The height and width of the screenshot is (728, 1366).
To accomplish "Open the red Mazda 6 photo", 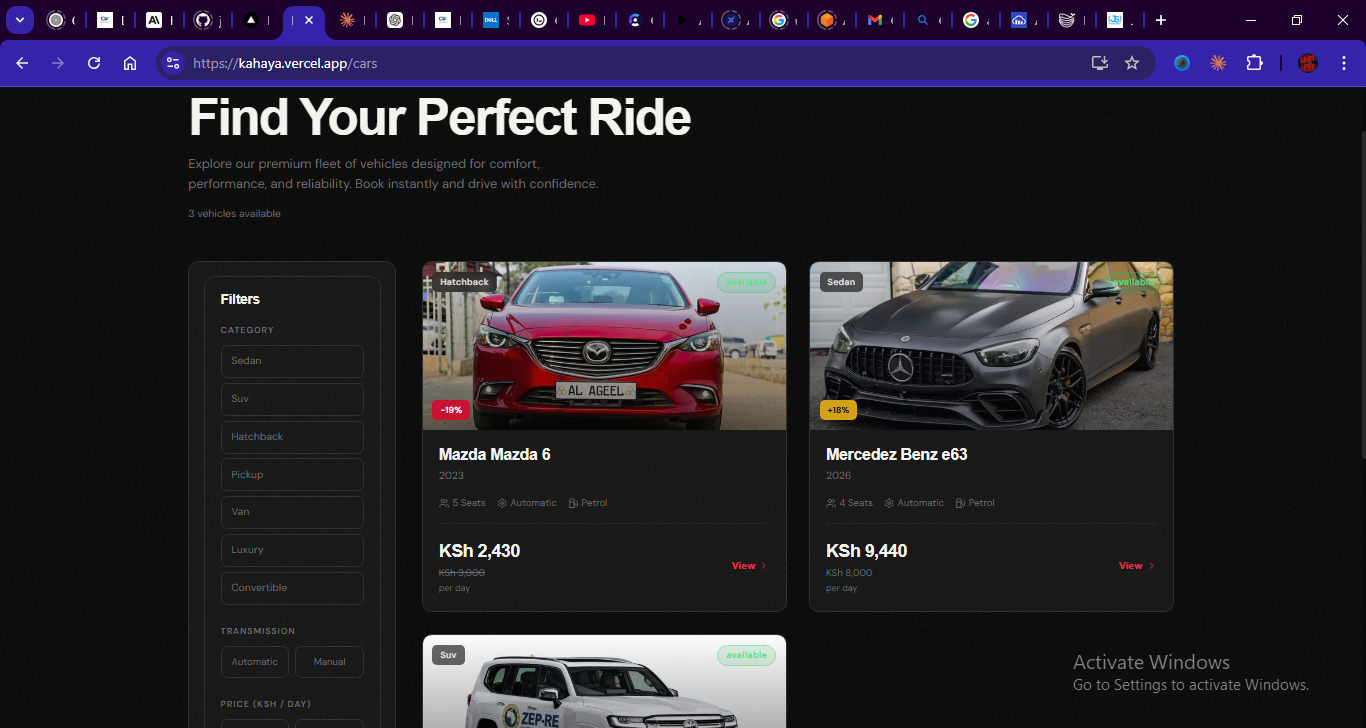I will coord(604,346).
